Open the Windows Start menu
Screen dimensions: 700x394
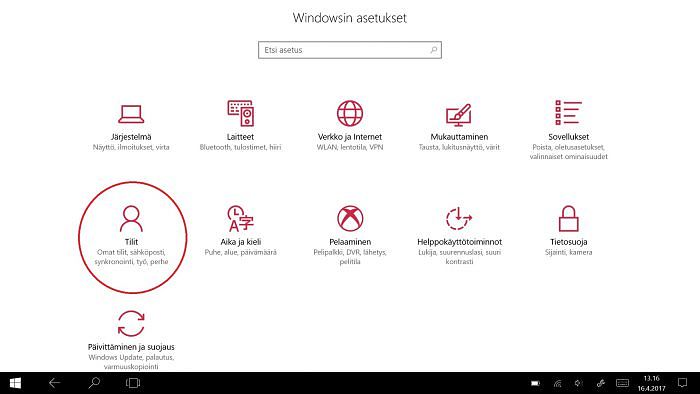pos(15,383)
